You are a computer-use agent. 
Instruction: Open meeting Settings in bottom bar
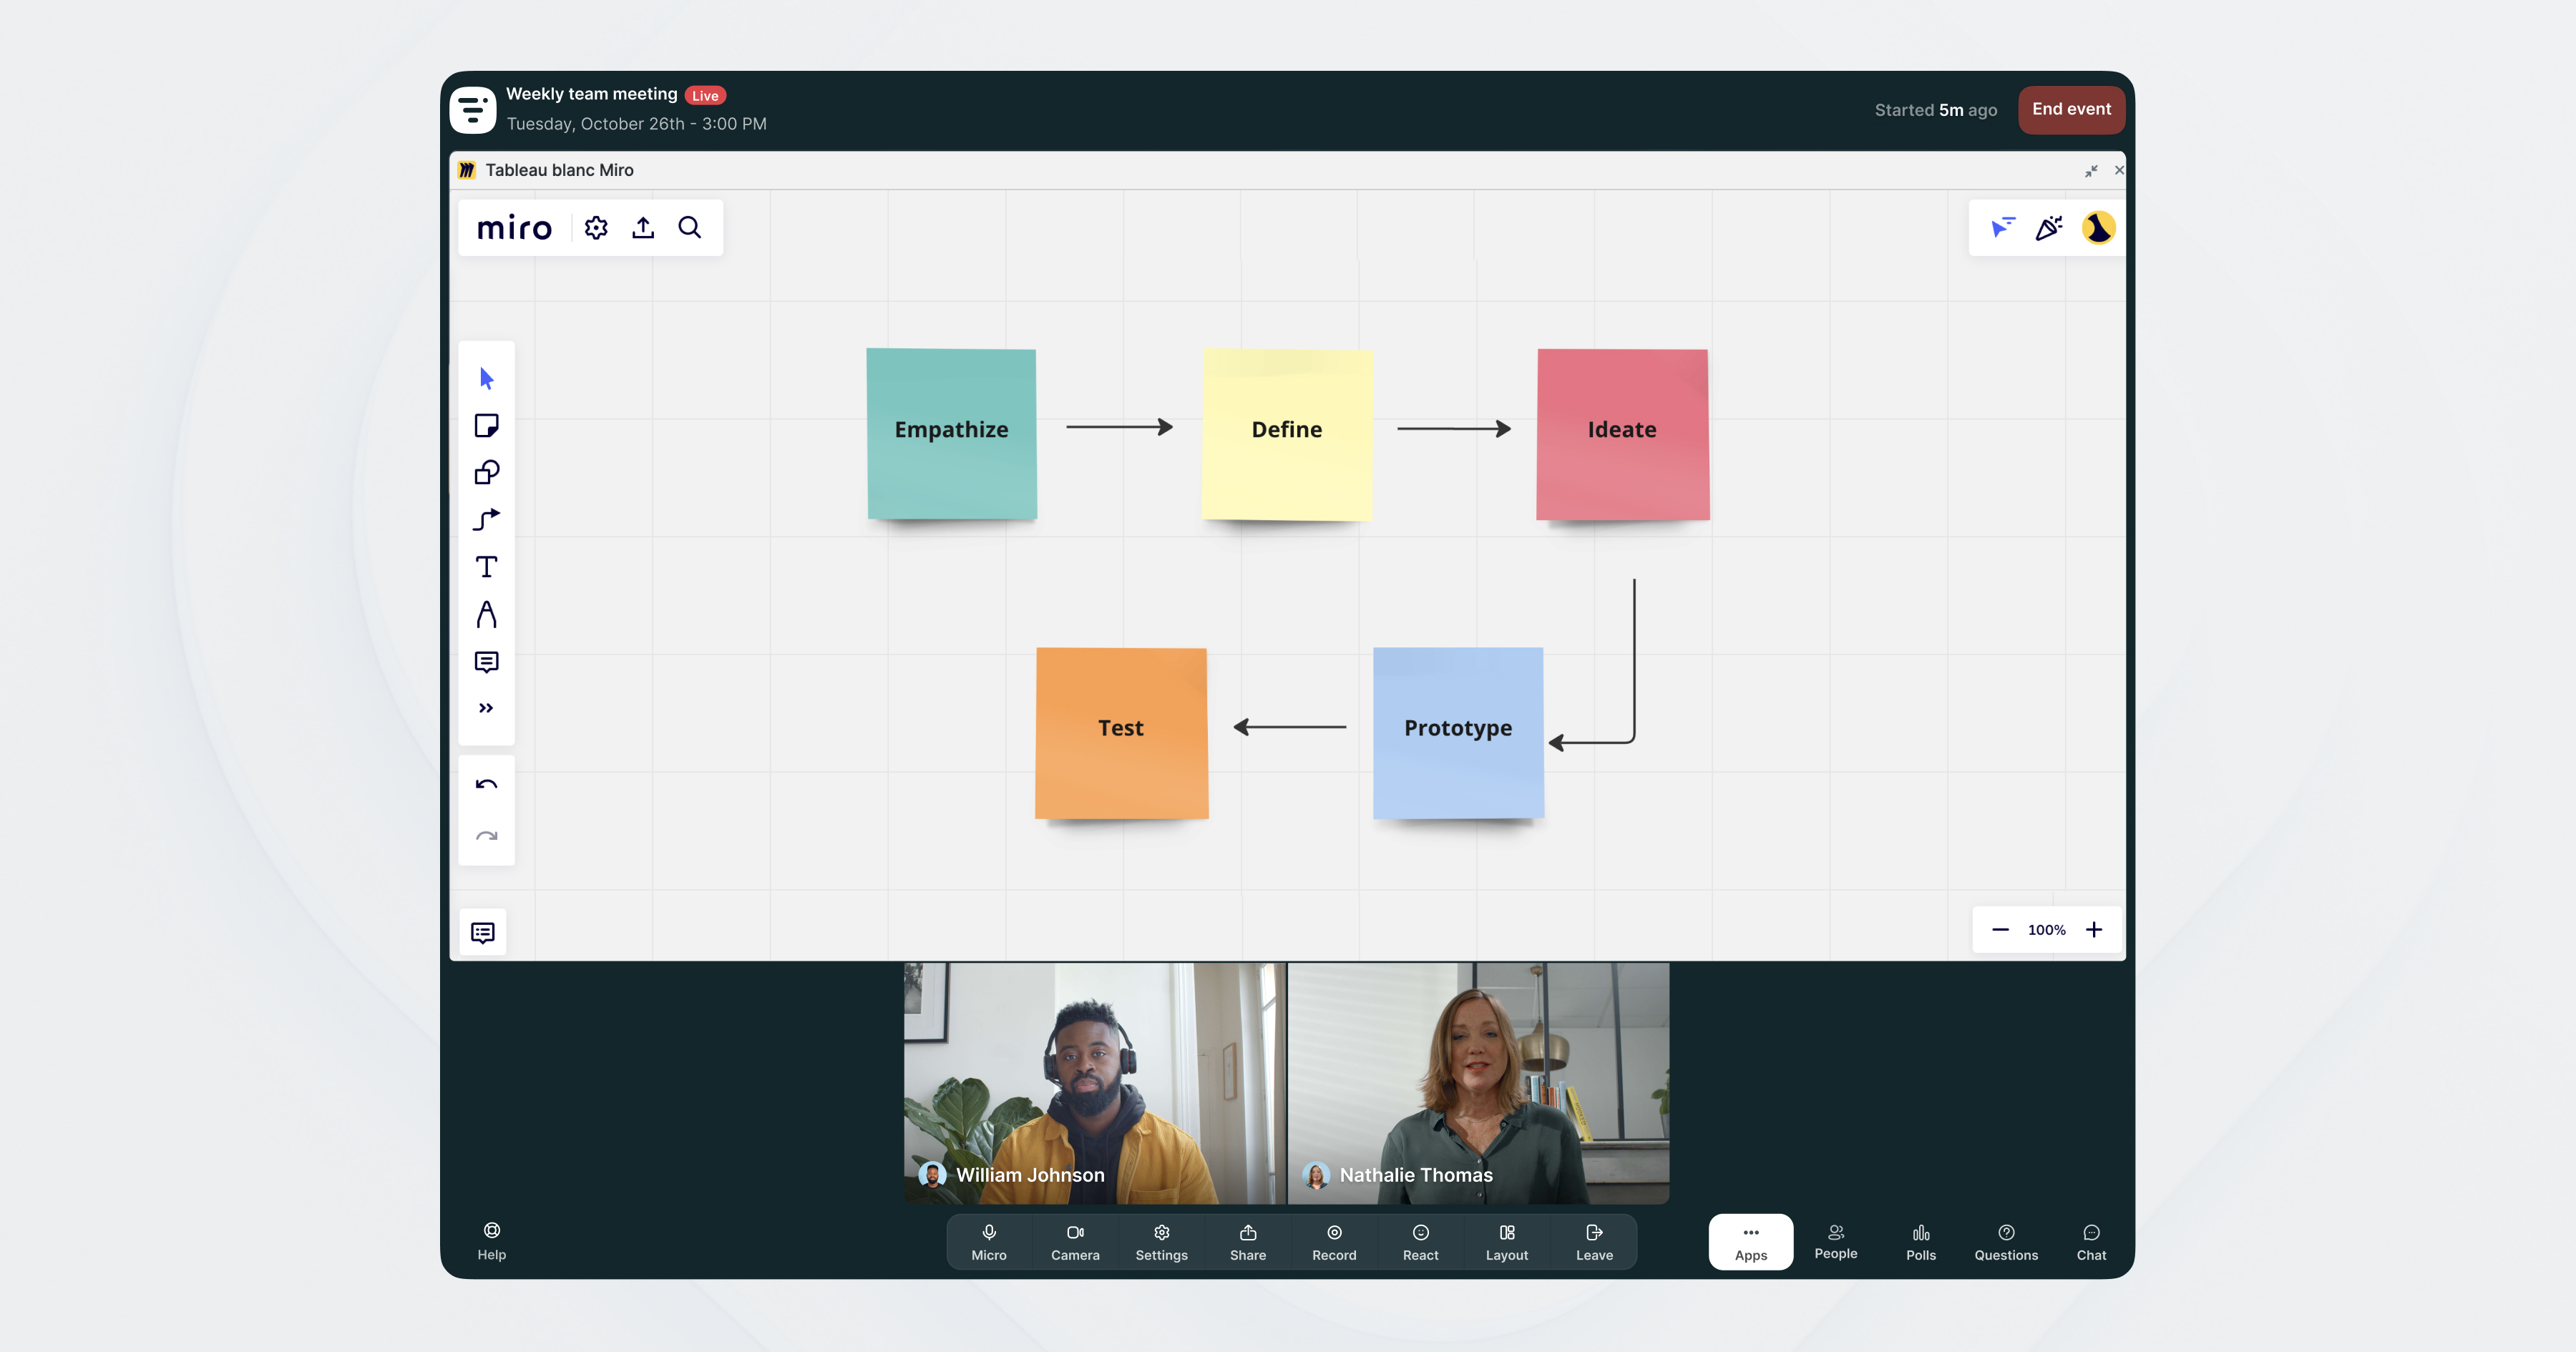[1161, 1242]
